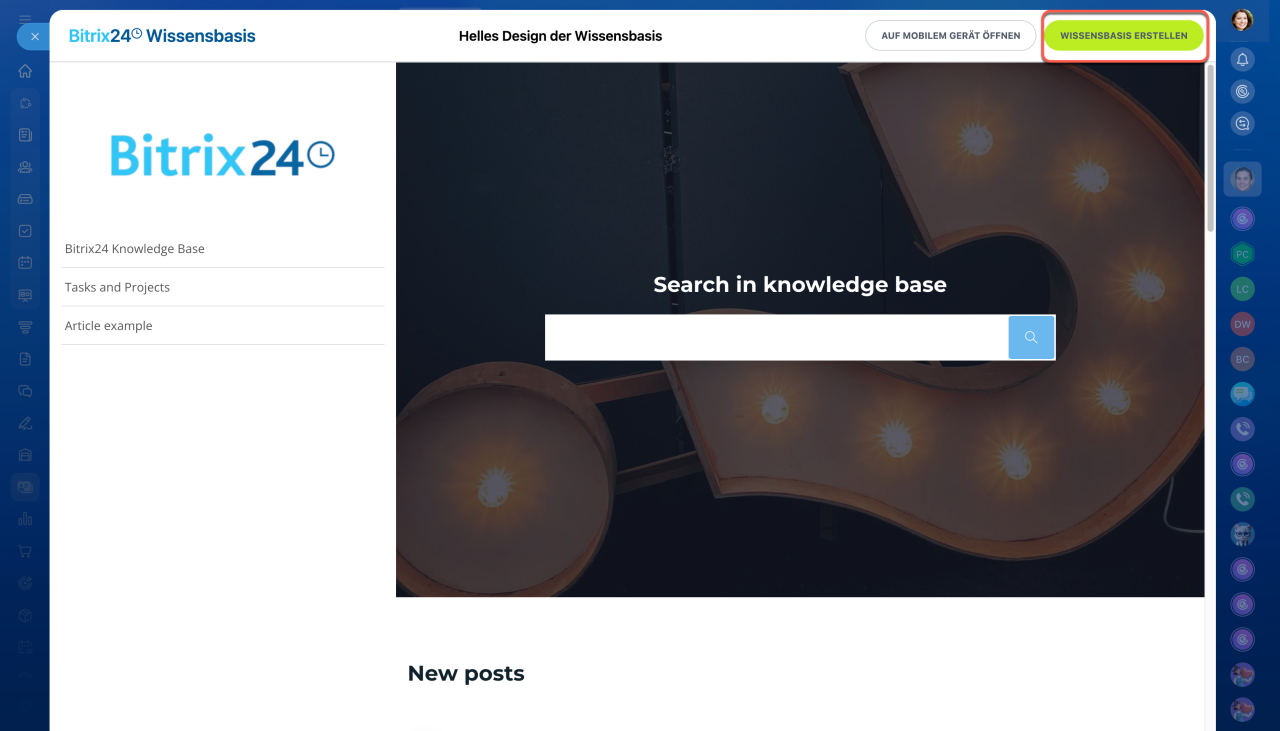Click the chat search icon in right panel
The height and width of the screenshot is (731, 1280).
click(x=1242, y=124)
